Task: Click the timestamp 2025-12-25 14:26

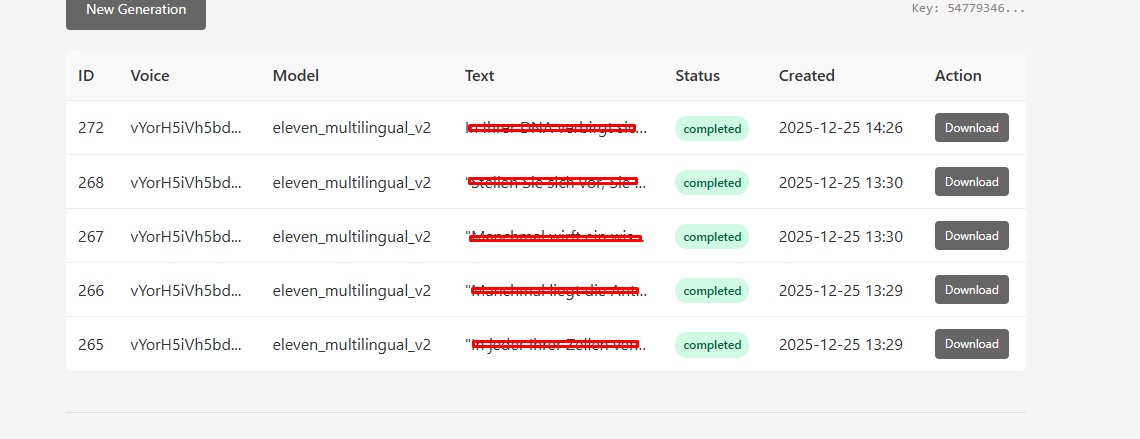Action: point(840,128)
